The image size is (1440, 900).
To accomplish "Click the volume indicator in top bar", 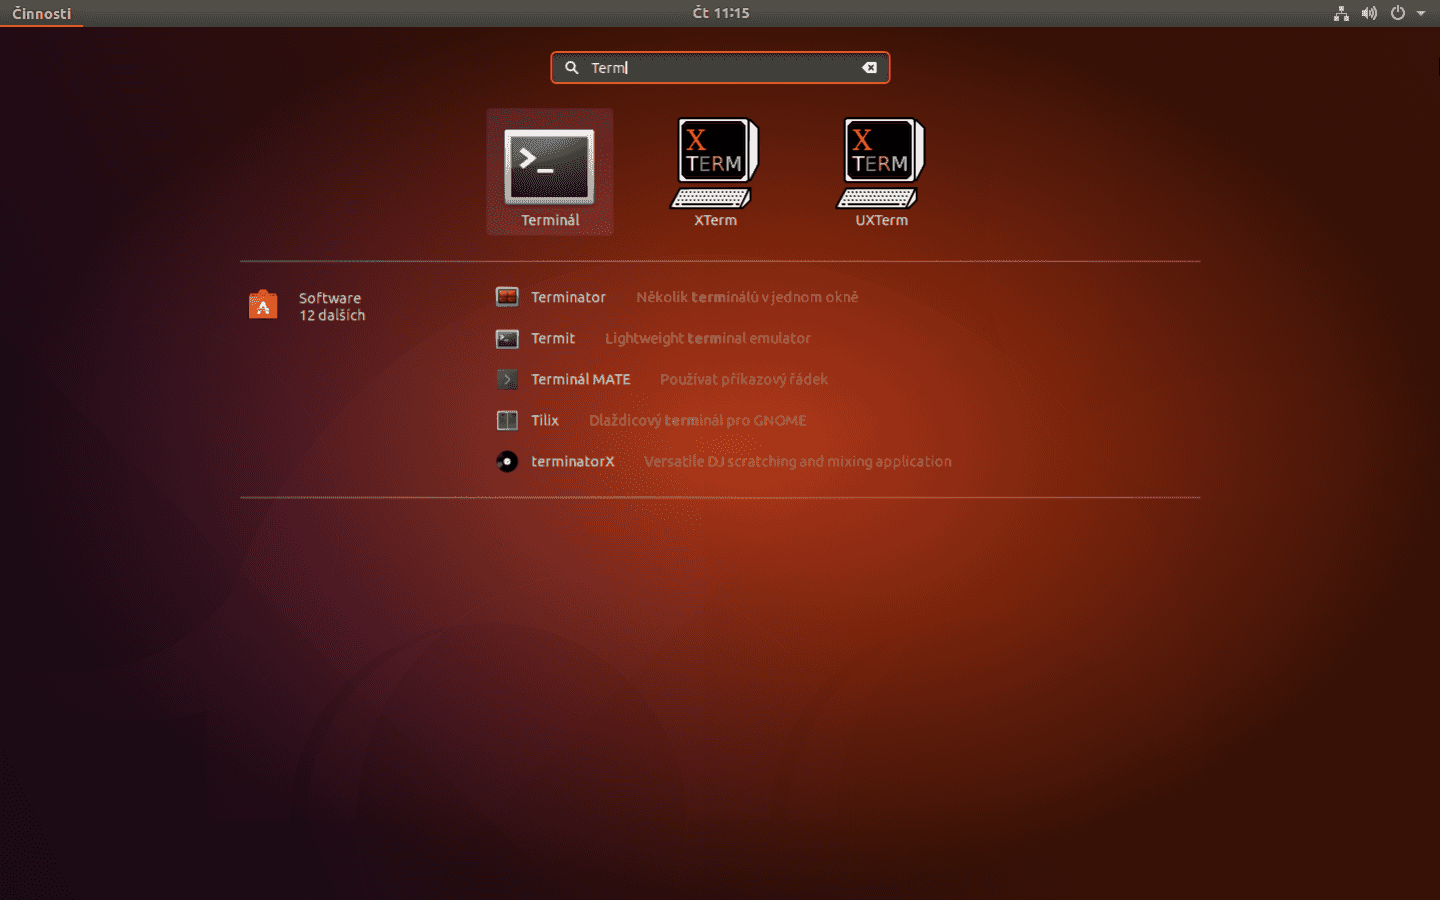I will point(1368,13).
